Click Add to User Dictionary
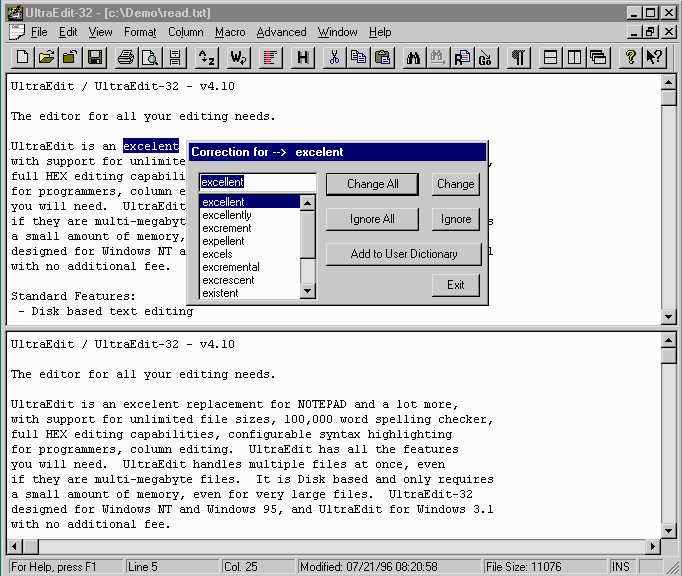This screenshot has height=576, width=682. [404, 254]
